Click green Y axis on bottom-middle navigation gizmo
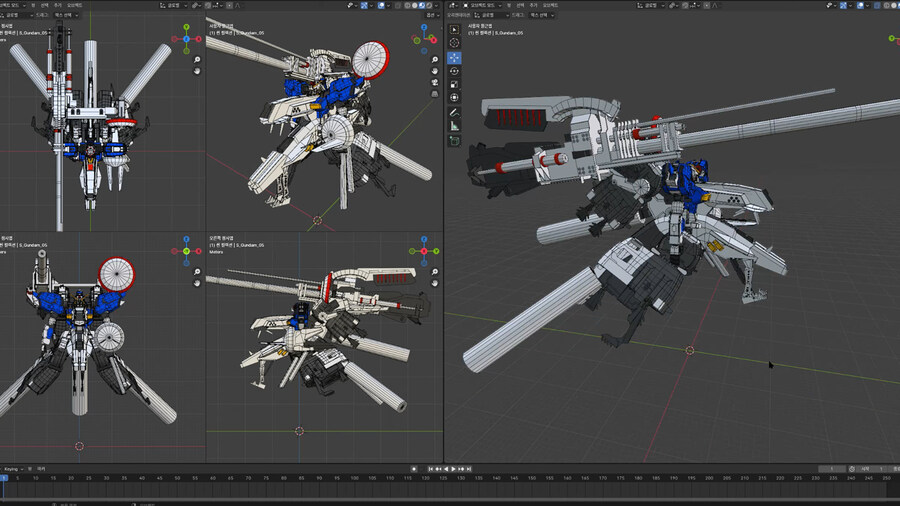The width and height of the screenshot is (900, 506). (x=436, y=251)
